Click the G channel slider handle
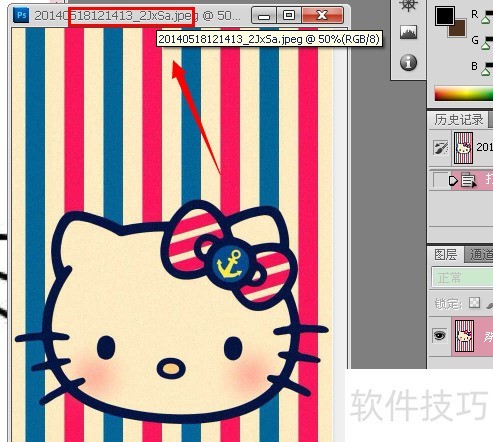Image resolution: width=493 pixels, height=442 pixels. (487, 46)
